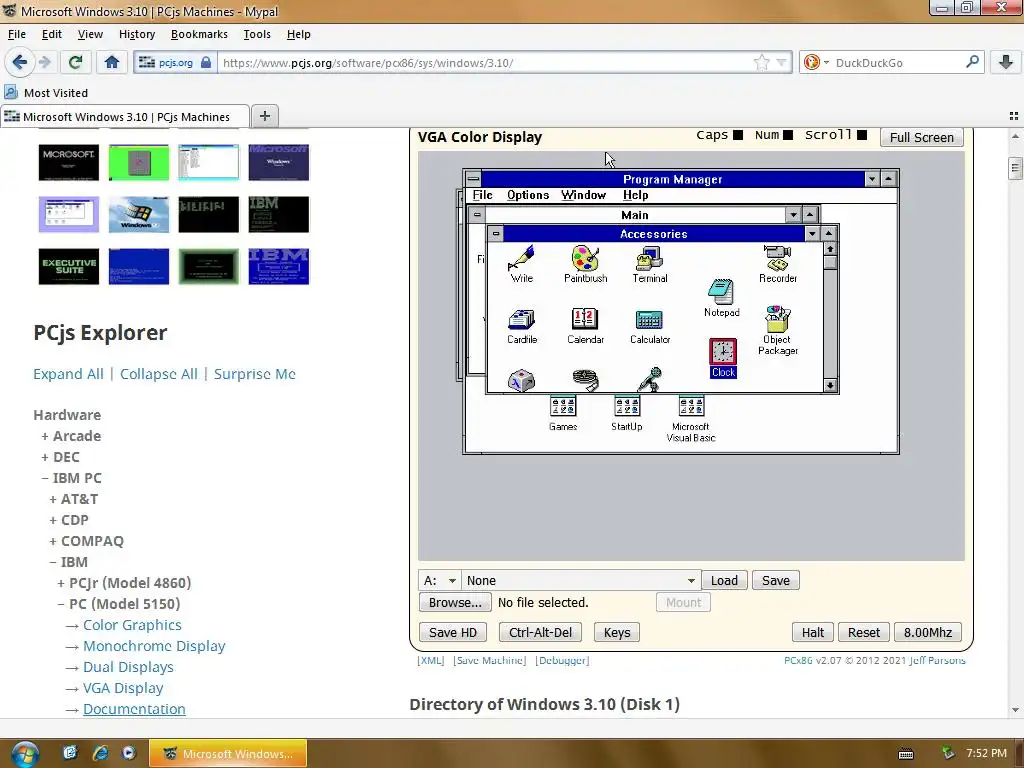Open Internet Explorer from the taskbar
1024x768 pixels.
click(100, 753)
